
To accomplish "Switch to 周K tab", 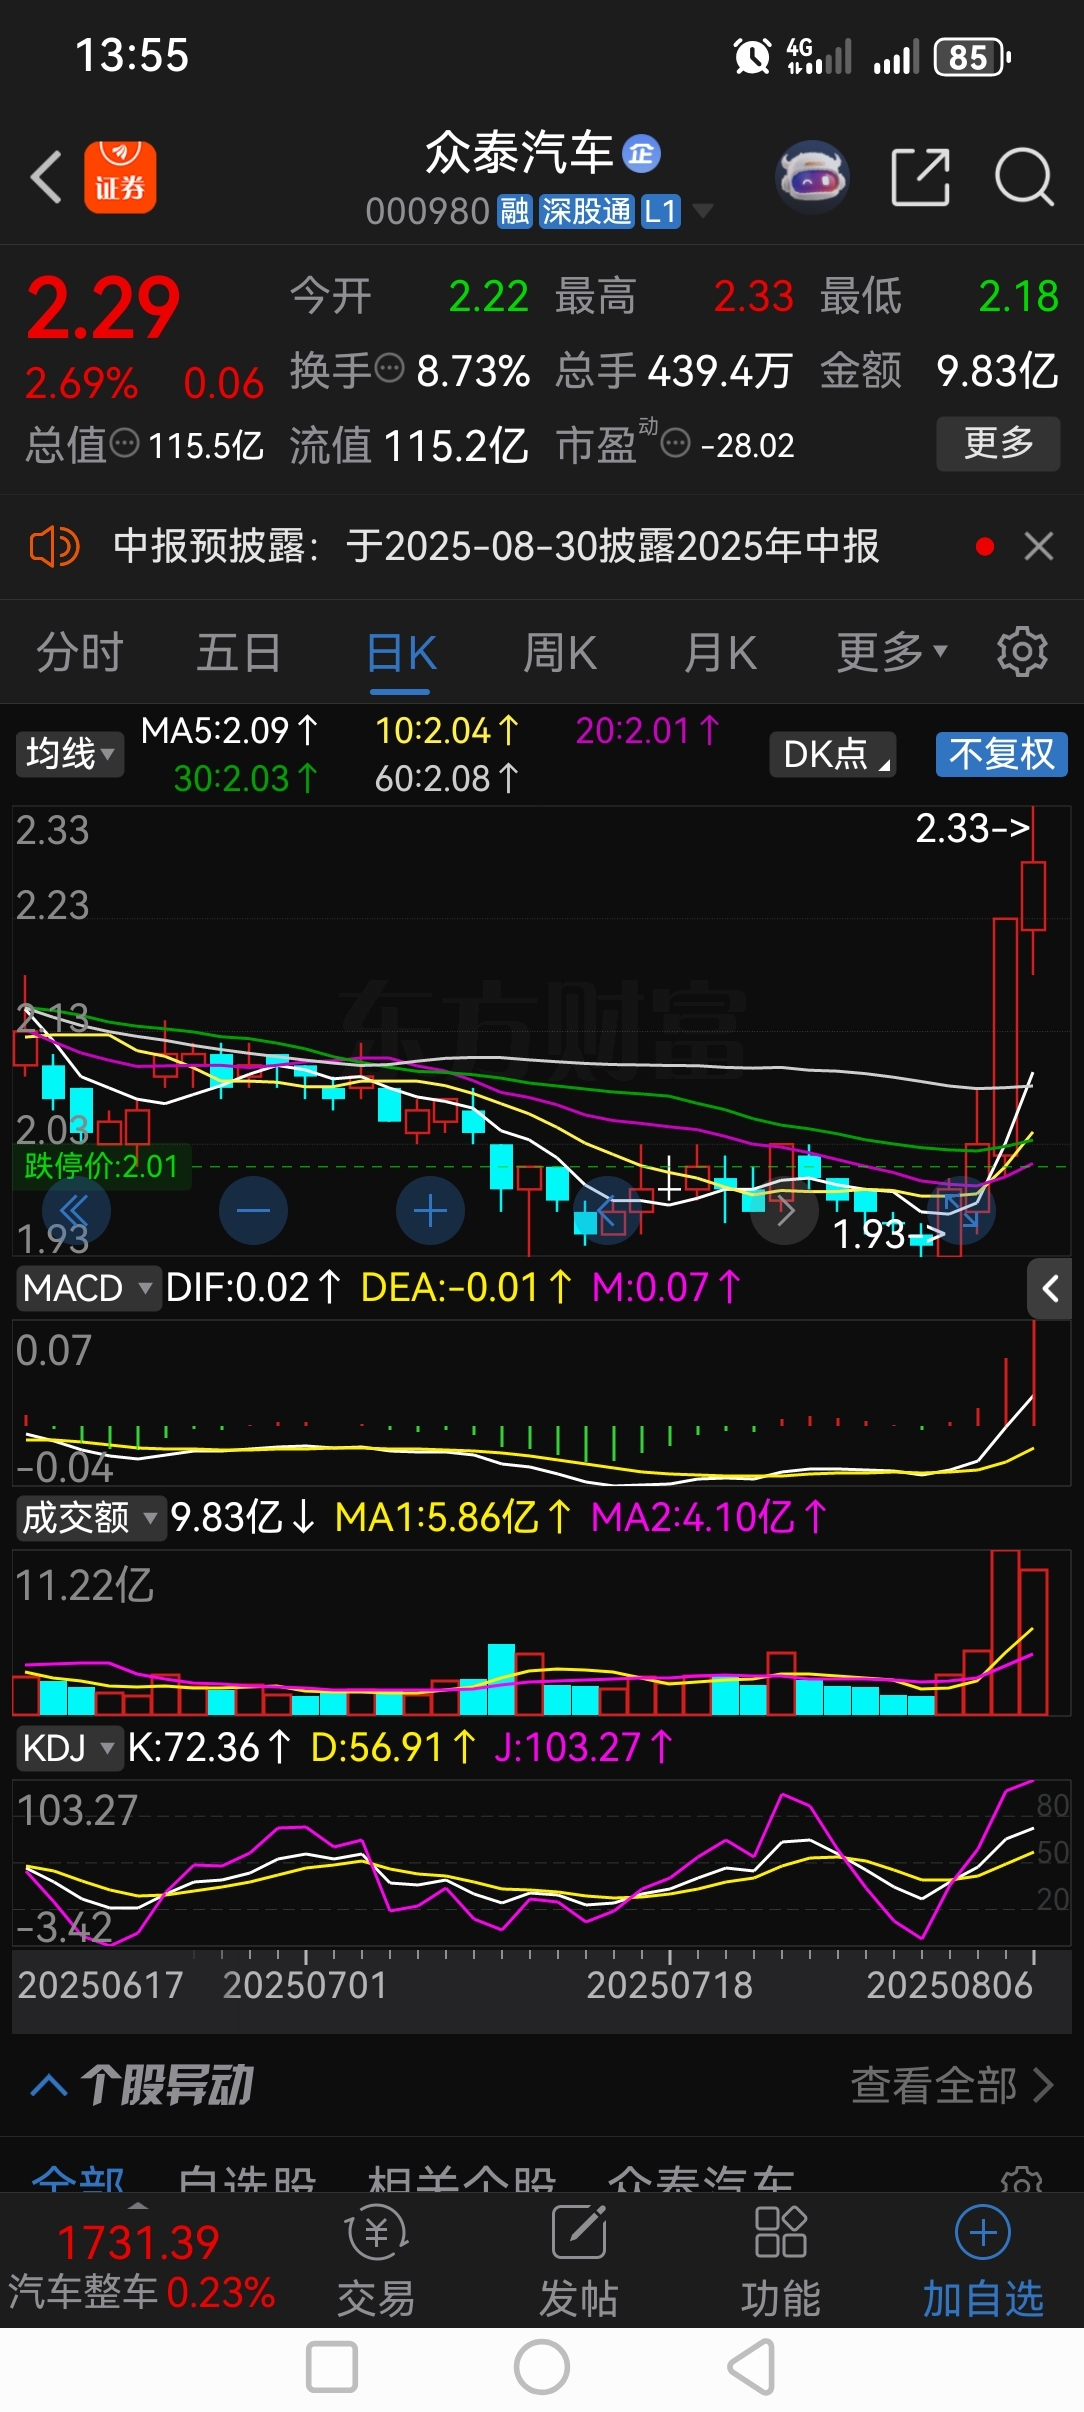I will coord(560,653).
